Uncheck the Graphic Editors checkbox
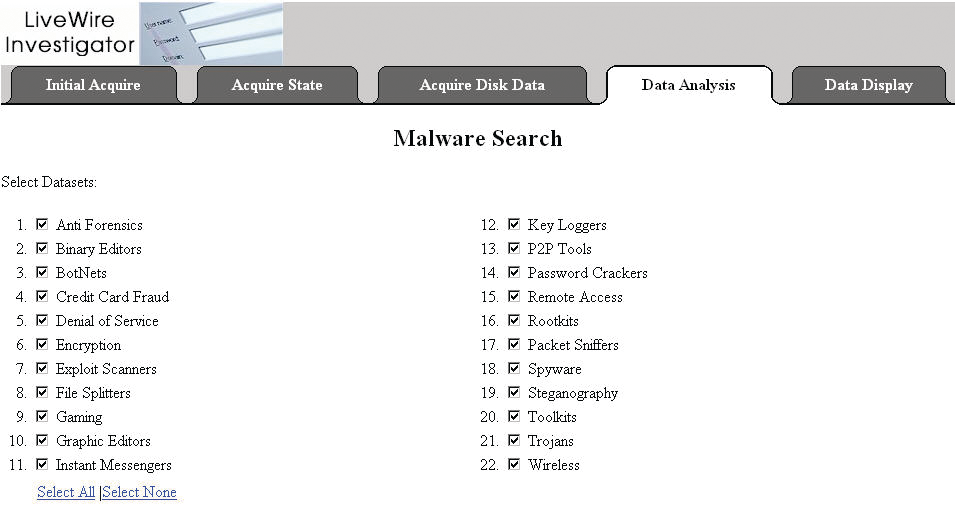955x521 pixels. point(42,440)
